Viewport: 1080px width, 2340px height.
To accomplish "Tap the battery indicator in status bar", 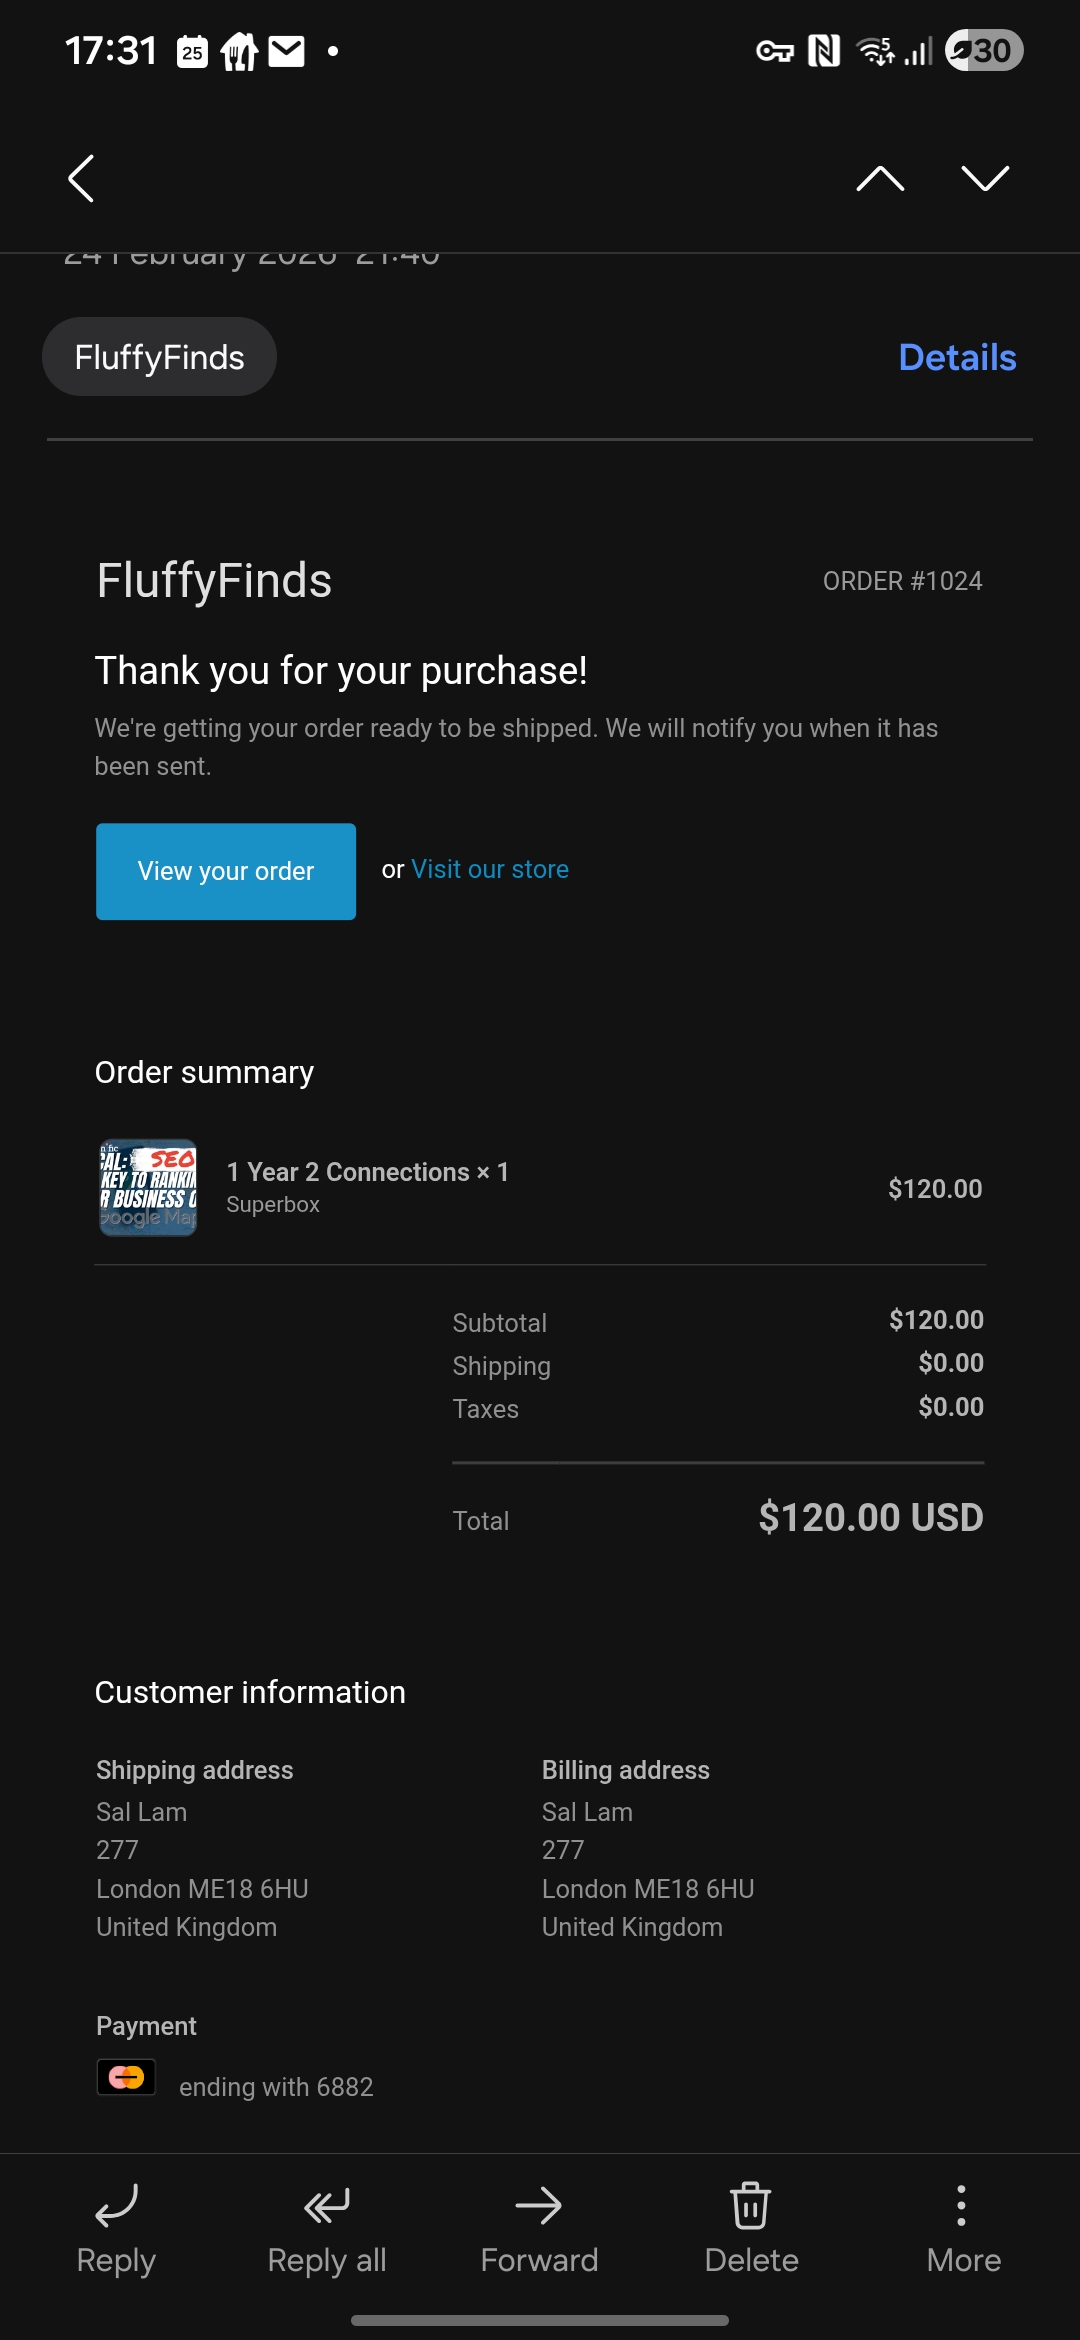I will [984, 50].
